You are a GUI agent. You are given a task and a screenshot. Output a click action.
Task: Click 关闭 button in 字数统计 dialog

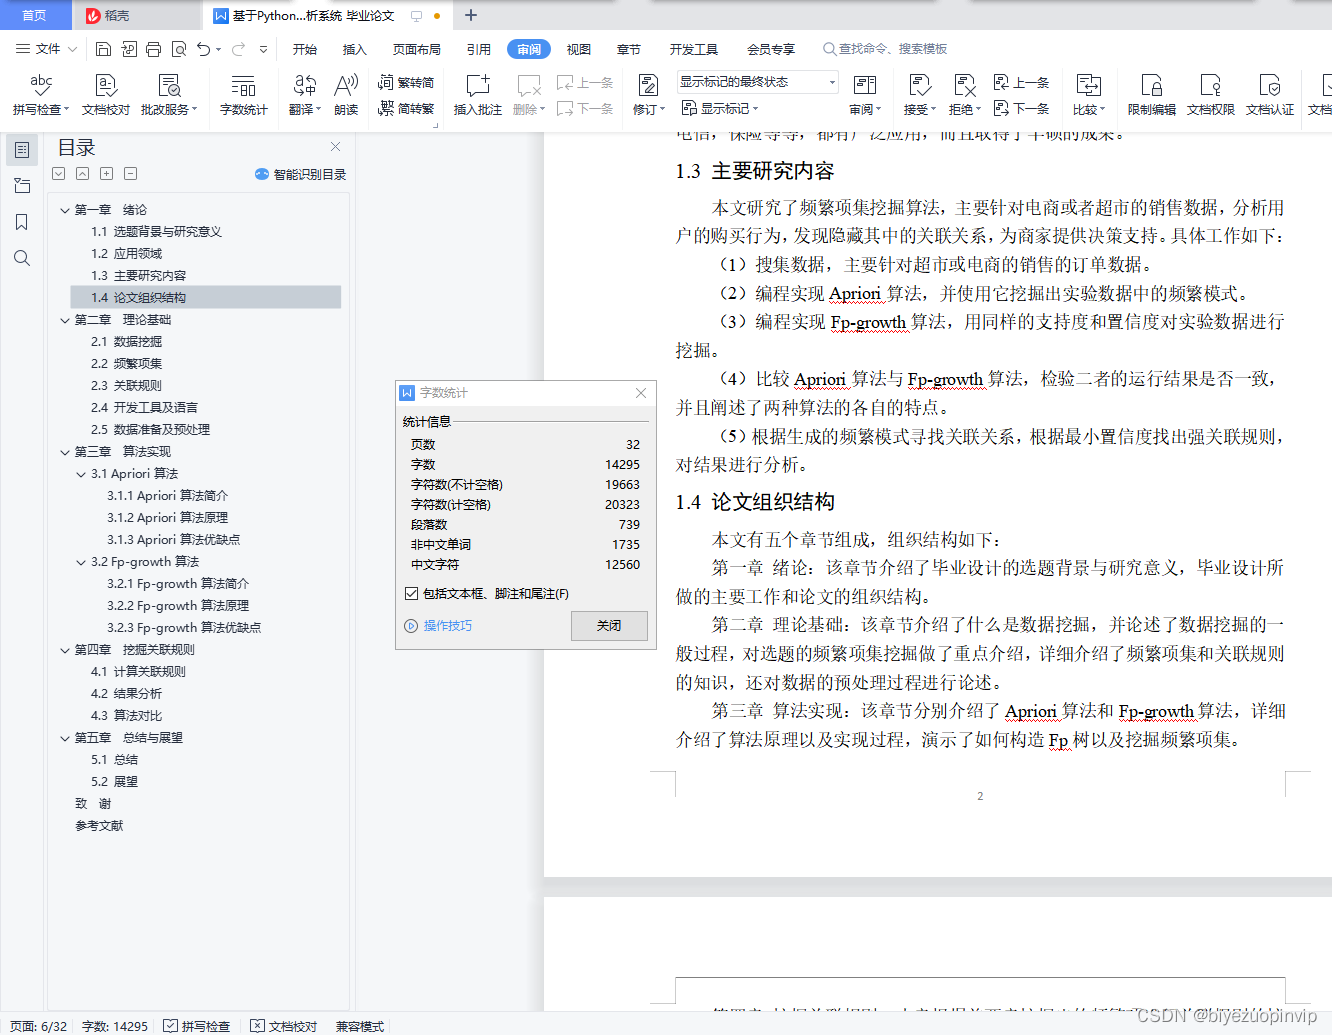tap(609, 625)
